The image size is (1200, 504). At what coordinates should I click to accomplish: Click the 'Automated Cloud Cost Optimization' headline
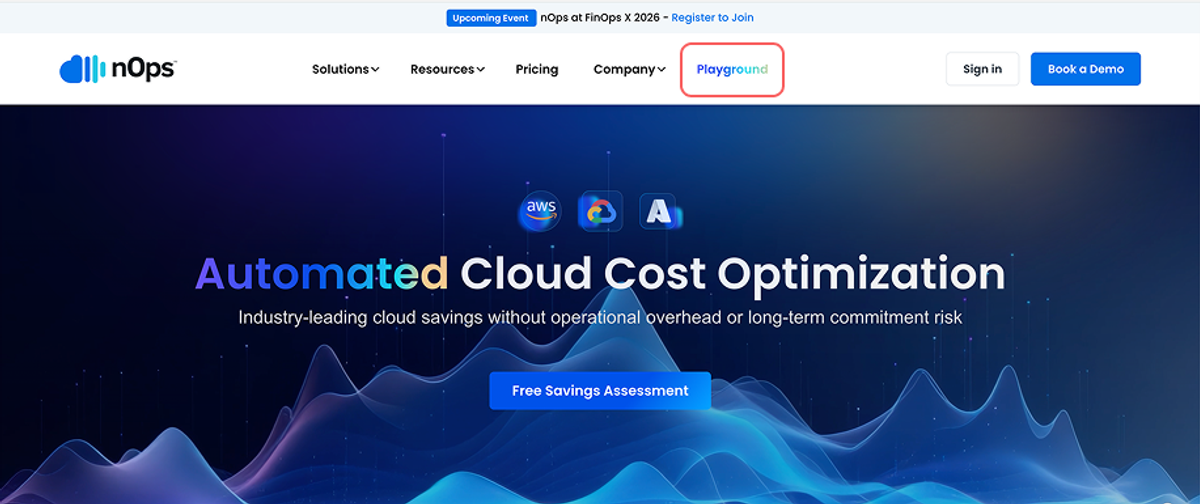[600, 273]
